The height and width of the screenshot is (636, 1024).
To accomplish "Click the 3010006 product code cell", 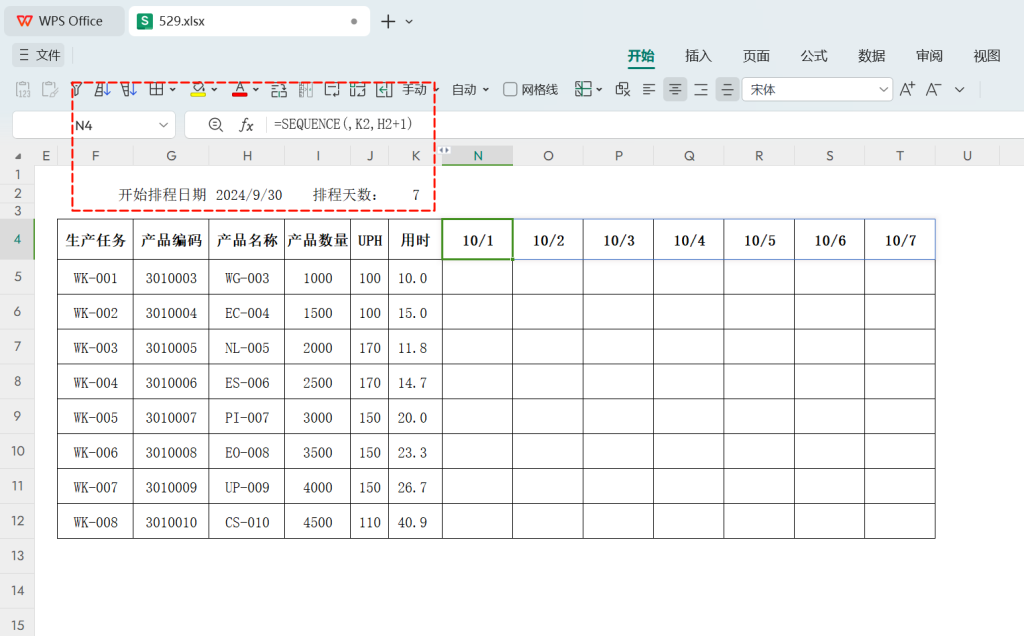I will click(x=171, y=382).
